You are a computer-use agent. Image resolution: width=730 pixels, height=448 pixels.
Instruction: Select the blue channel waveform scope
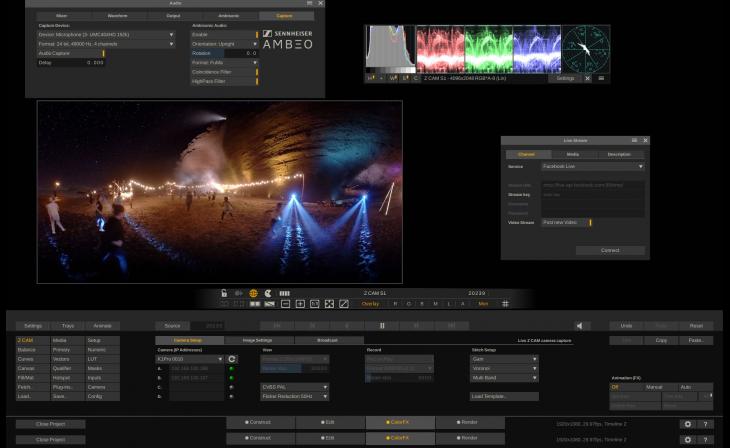pos(537,49)
